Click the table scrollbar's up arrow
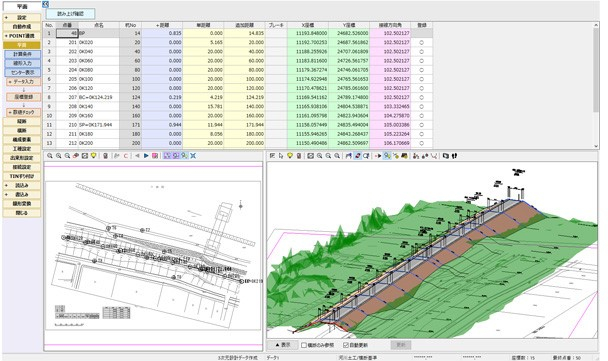Viewport: 608px width, 361px height. (x=596, y=25)
